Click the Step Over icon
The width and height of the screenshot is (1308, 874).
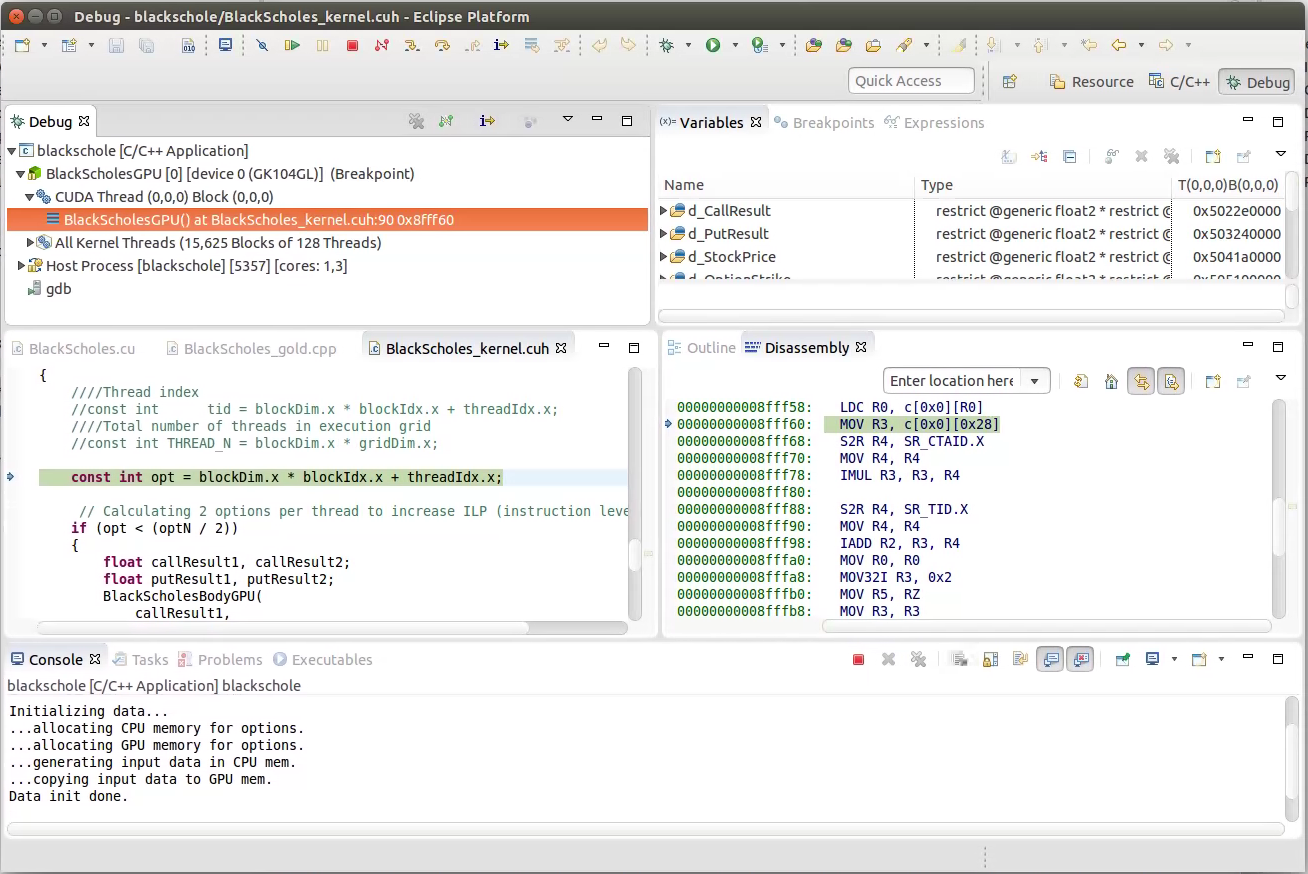(441, 45)
